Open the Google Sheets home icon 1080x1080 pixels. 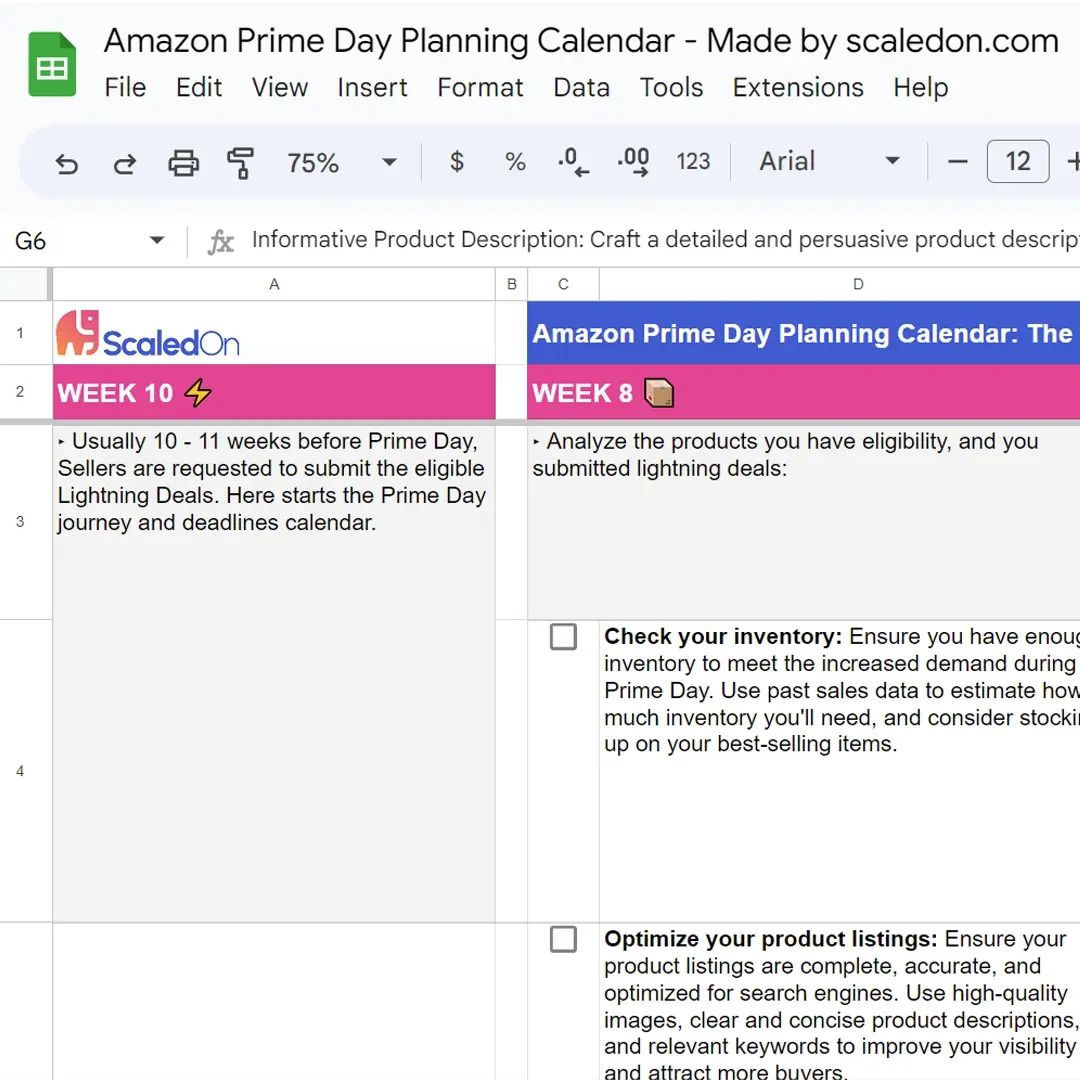point(52,64)
